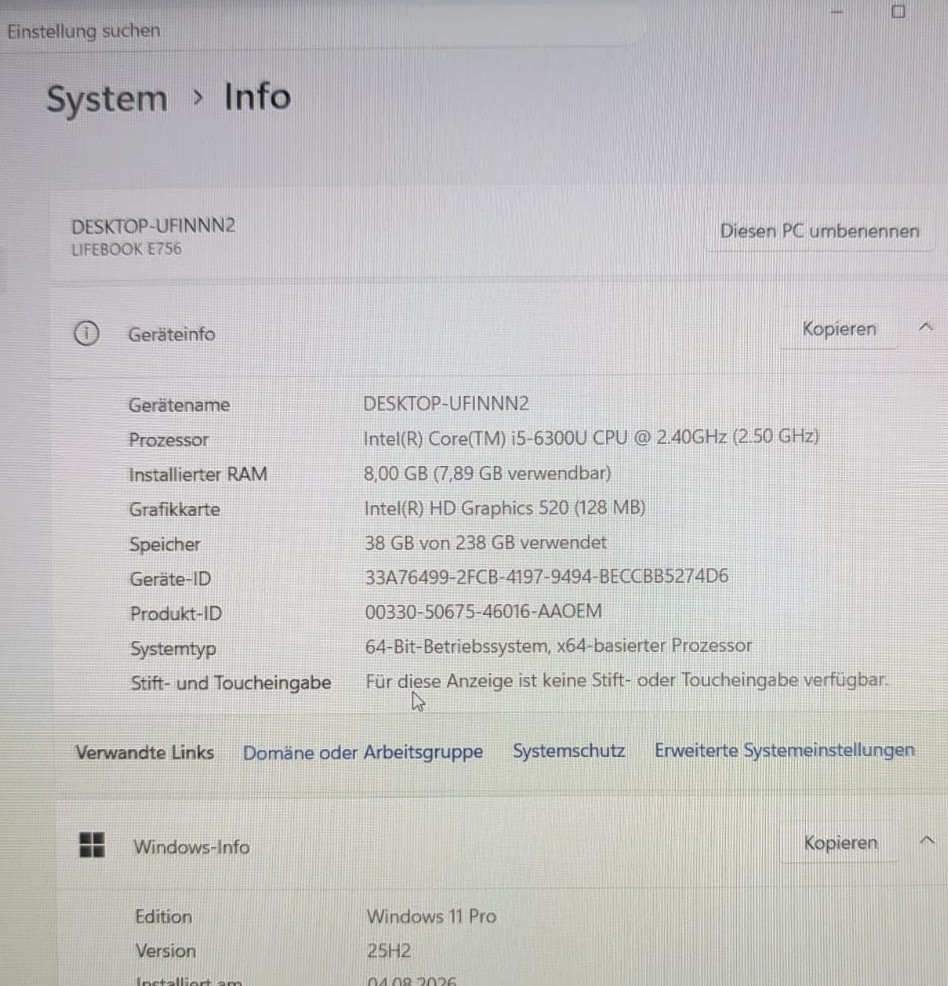This screenshot has height=986, width=948.
Task: Select the Windows-Info section header text
Action: coord(192,847)
